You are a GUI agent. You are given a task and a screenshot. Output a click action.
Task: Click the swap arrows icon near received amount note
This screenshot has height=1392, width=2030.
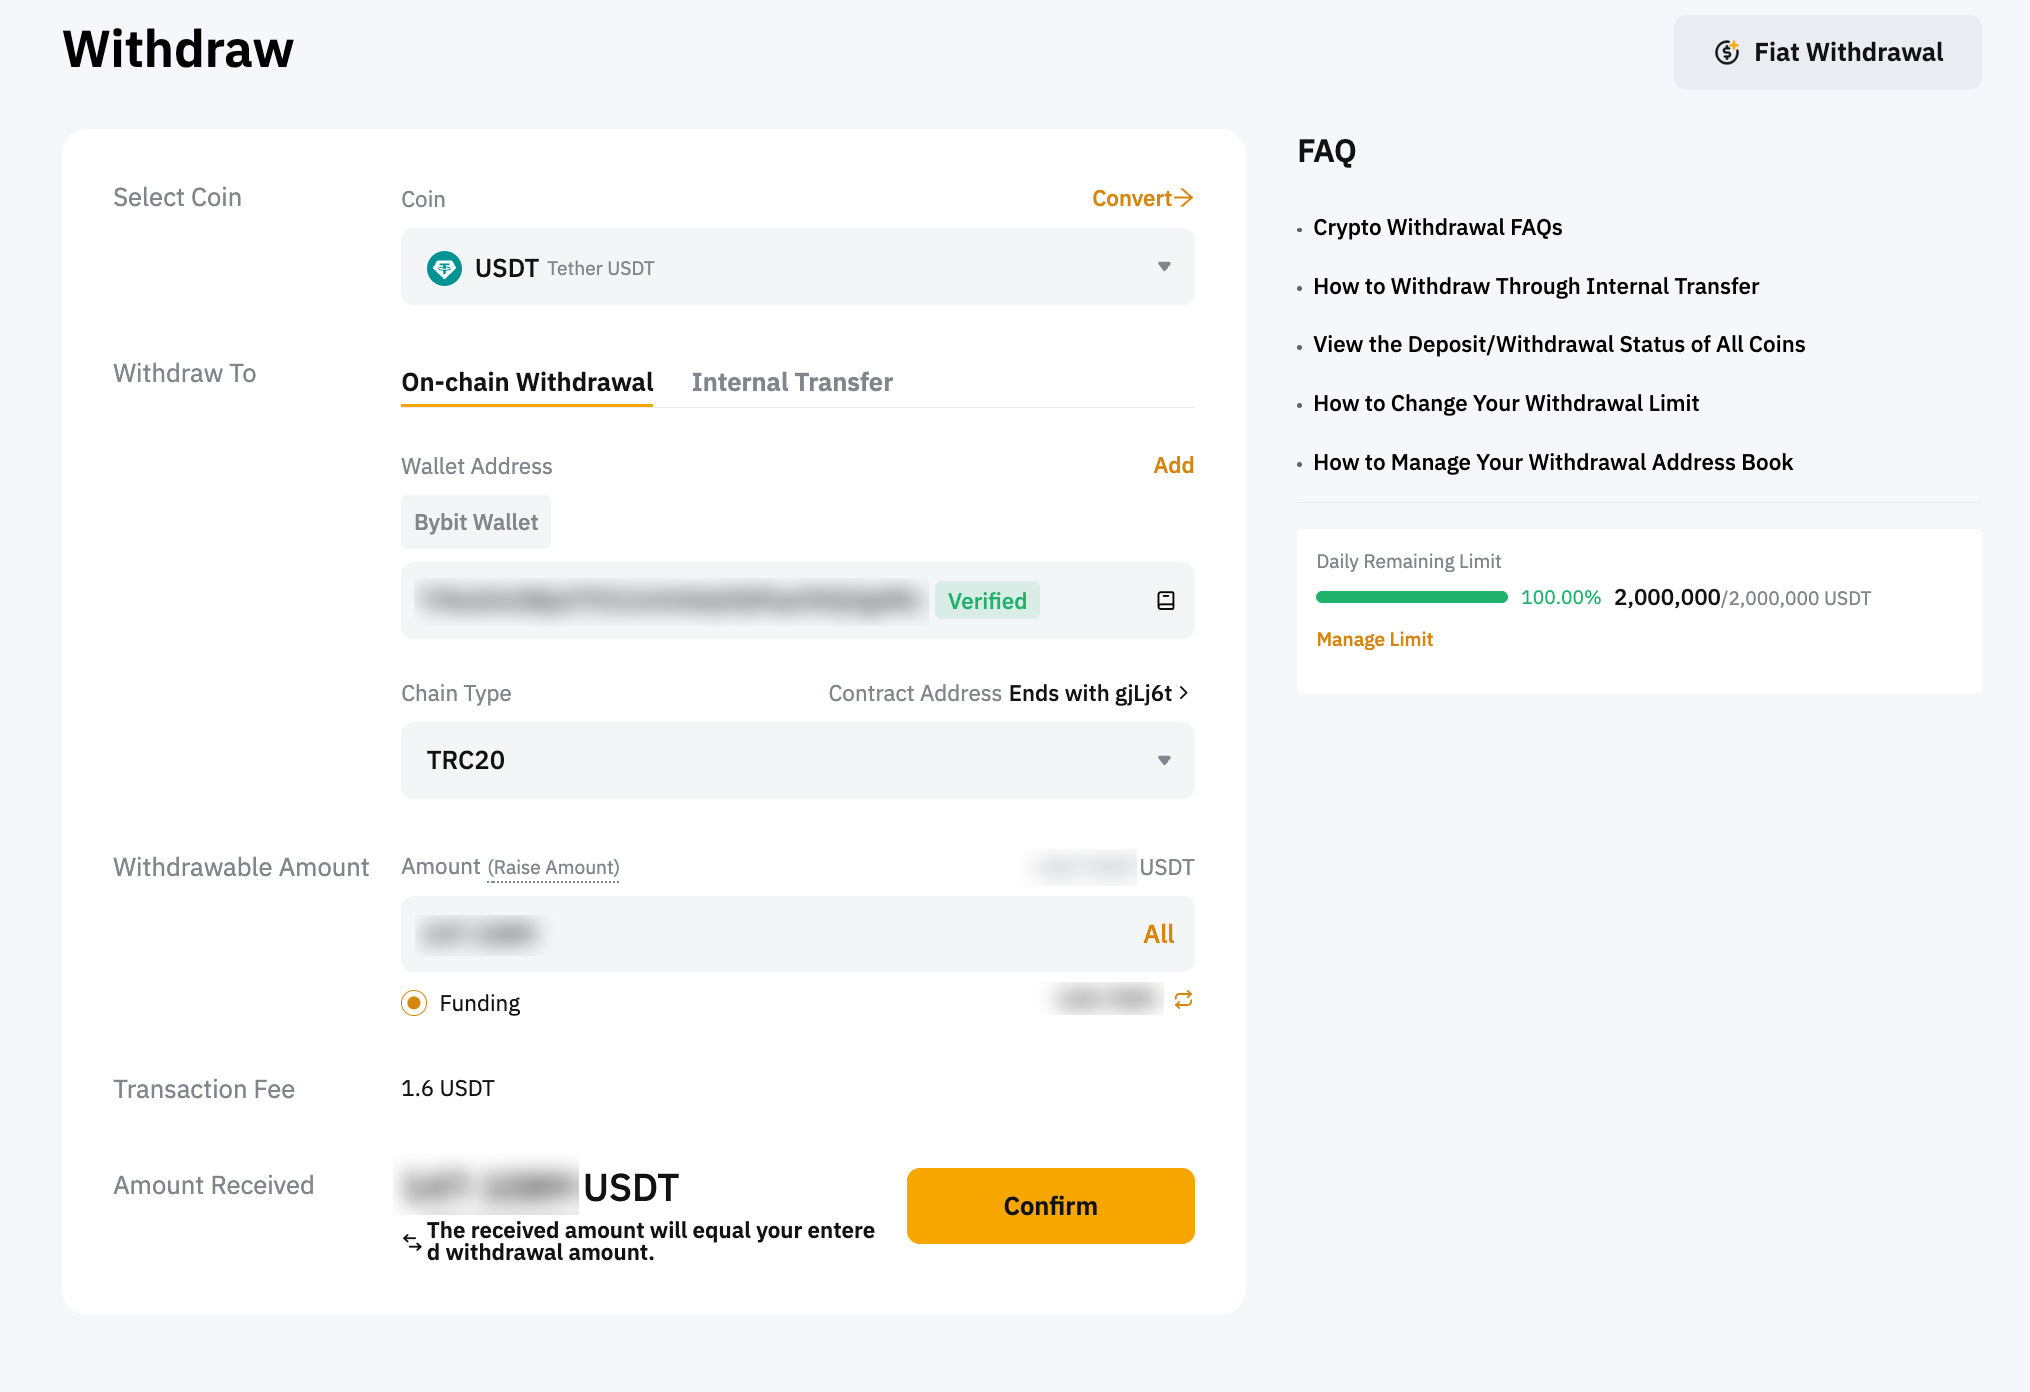tap(412, 1242)
